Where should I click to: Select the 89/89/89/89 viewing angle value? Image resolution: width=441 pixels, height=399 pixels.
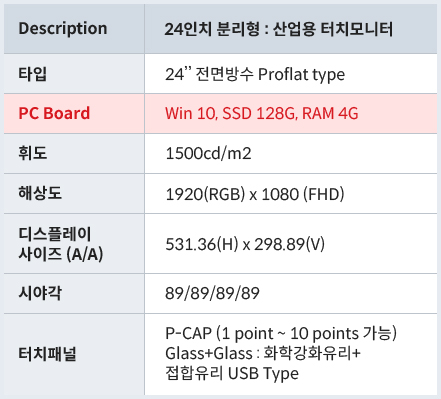click(x=212, y=293)
